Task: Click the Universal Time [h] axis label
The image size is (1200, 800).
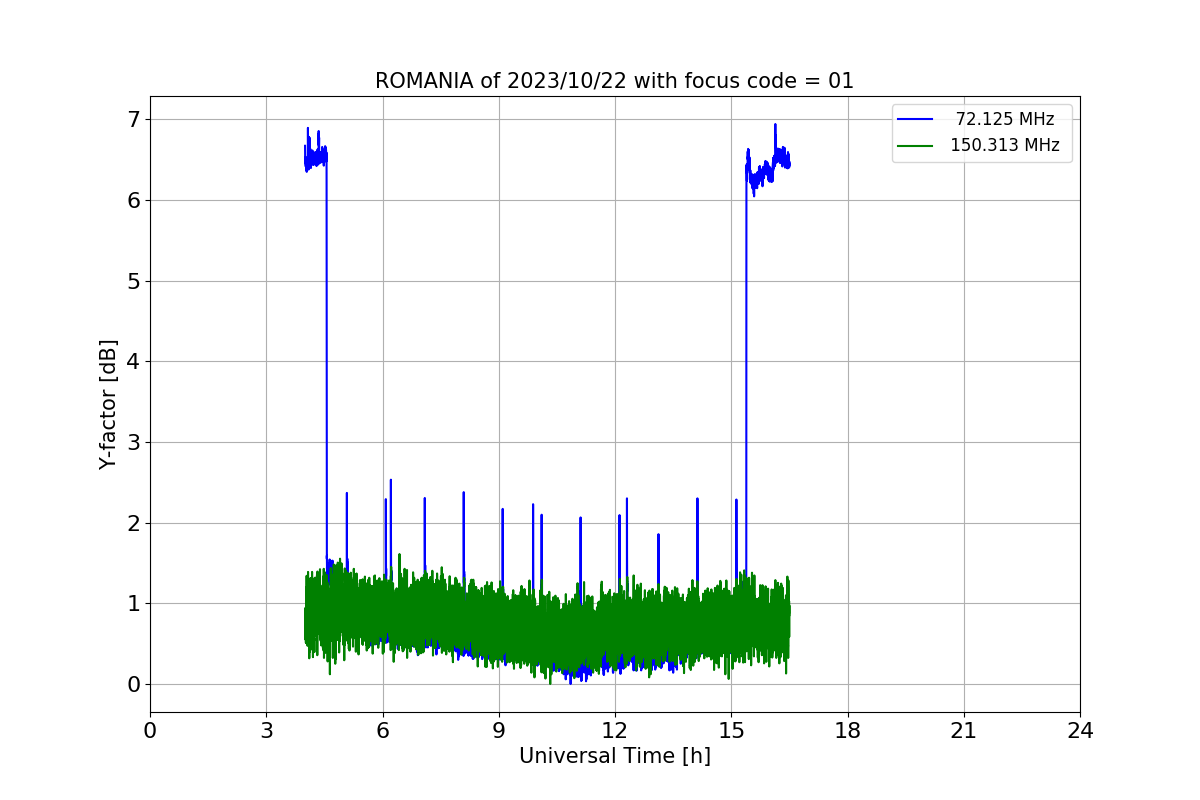Action: click(x=615, y=756)
